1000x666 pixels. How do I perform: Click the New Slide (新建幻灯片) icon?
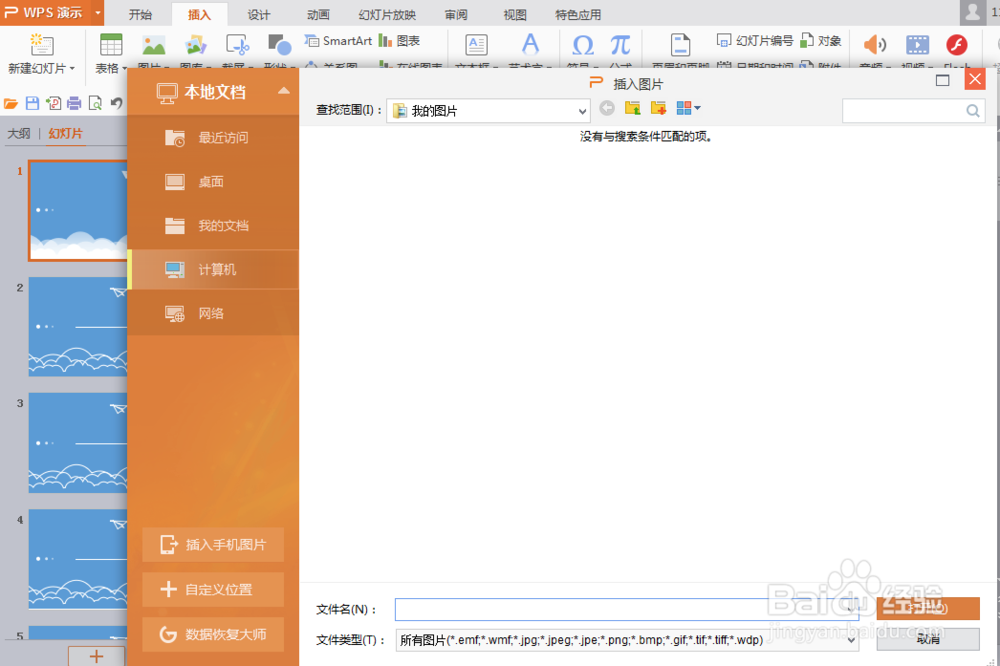point(42,45)
